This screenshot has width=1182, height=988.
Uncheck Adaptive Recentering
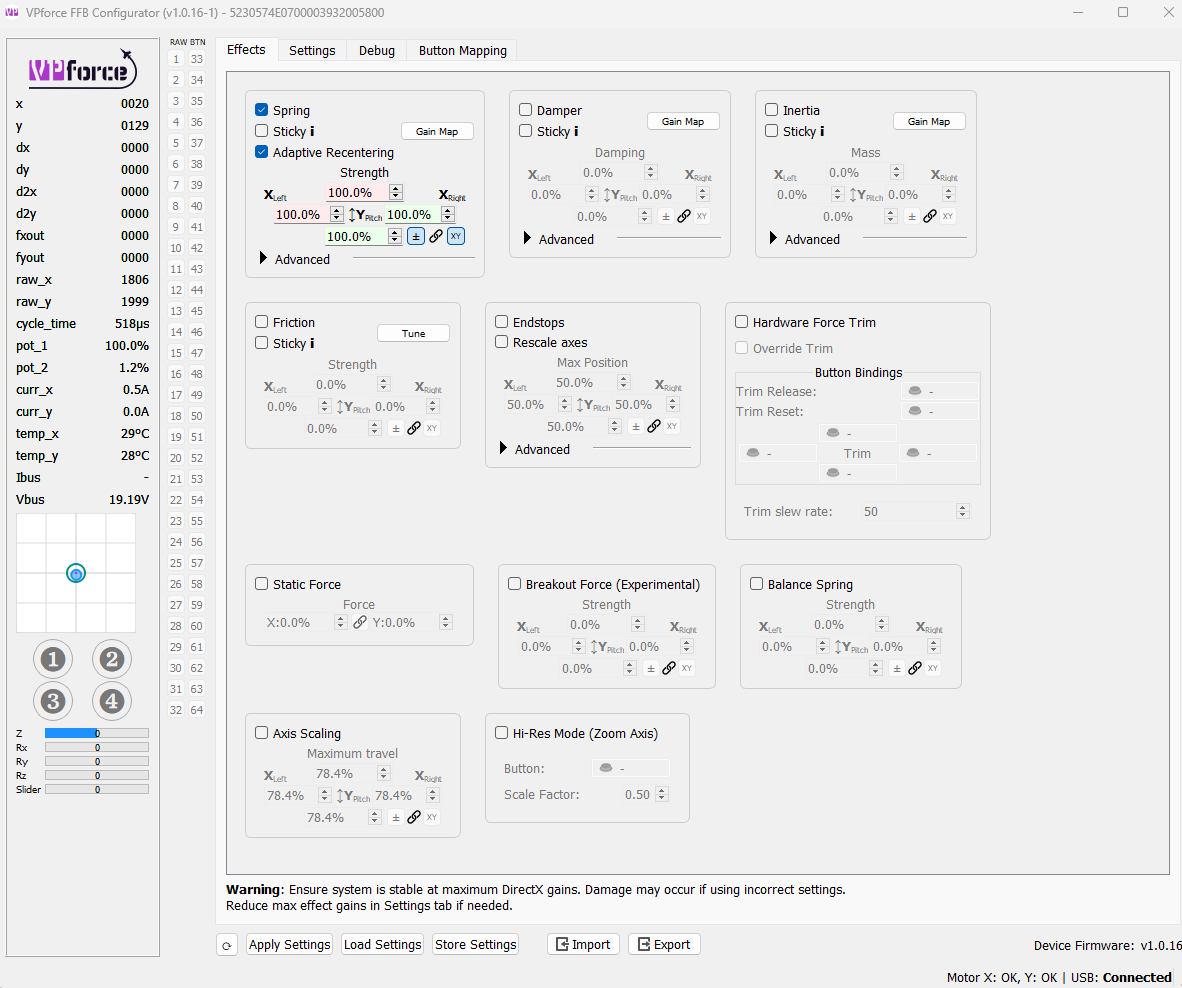[x=262, y=151]
